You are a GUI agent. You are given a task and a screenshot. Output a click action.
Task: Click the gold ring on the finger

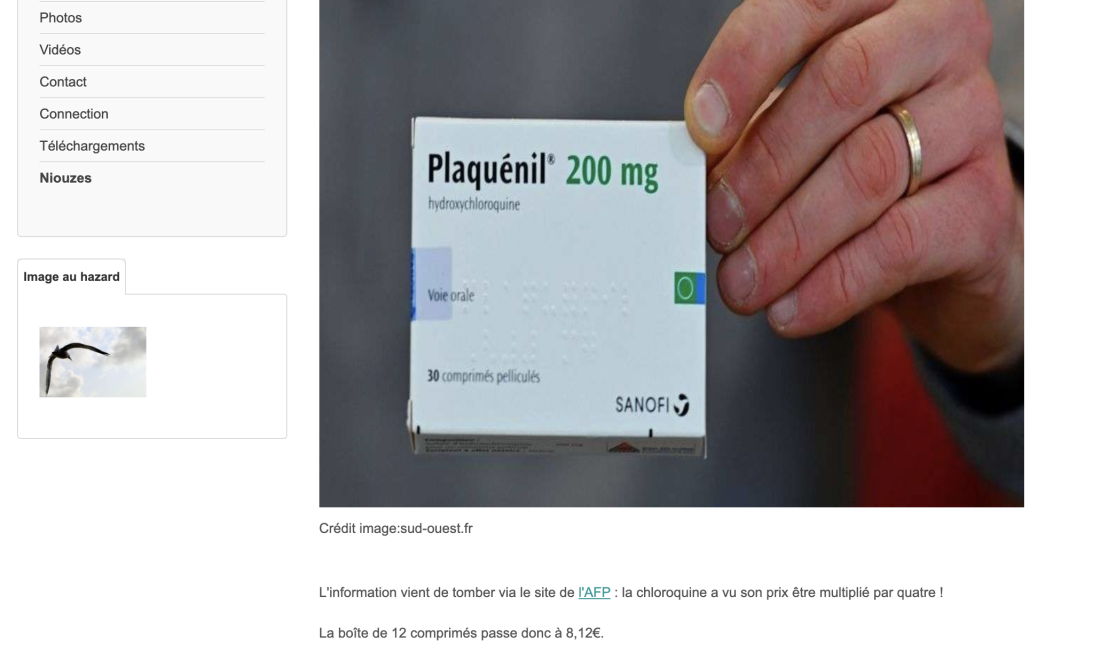click(906, 151)
